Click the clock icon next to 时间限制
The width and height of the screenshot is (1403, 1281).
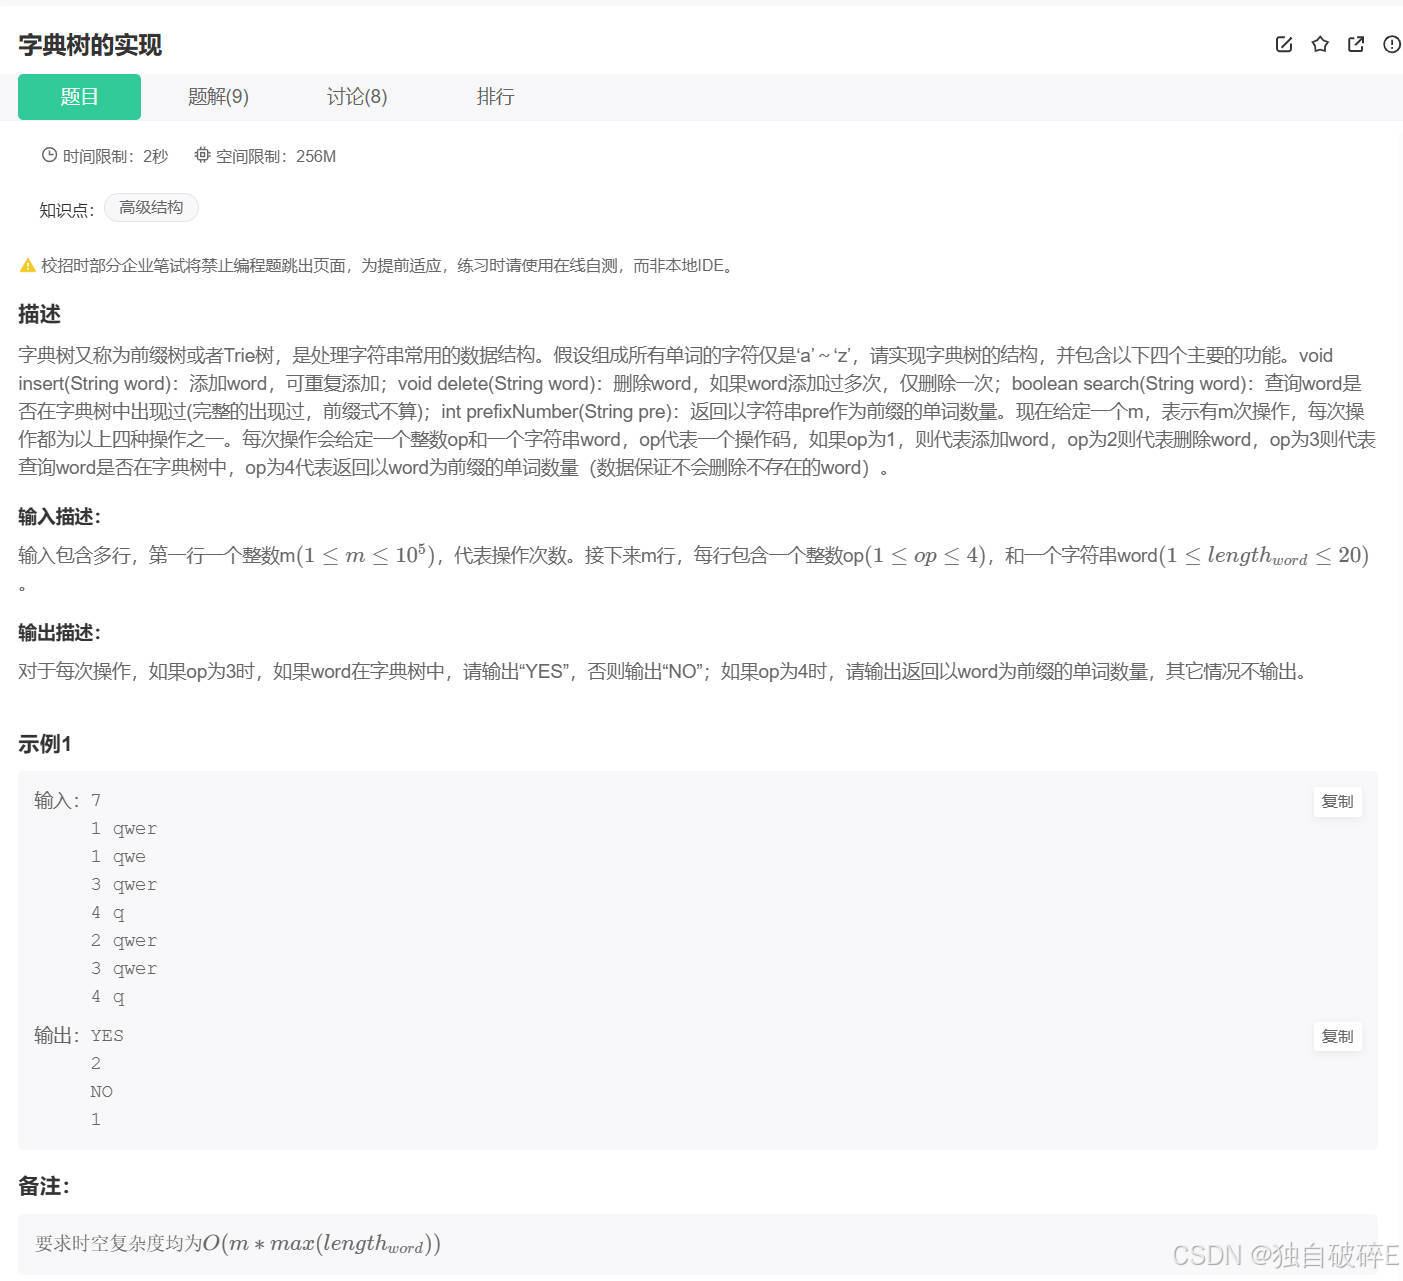coord(49,155)
